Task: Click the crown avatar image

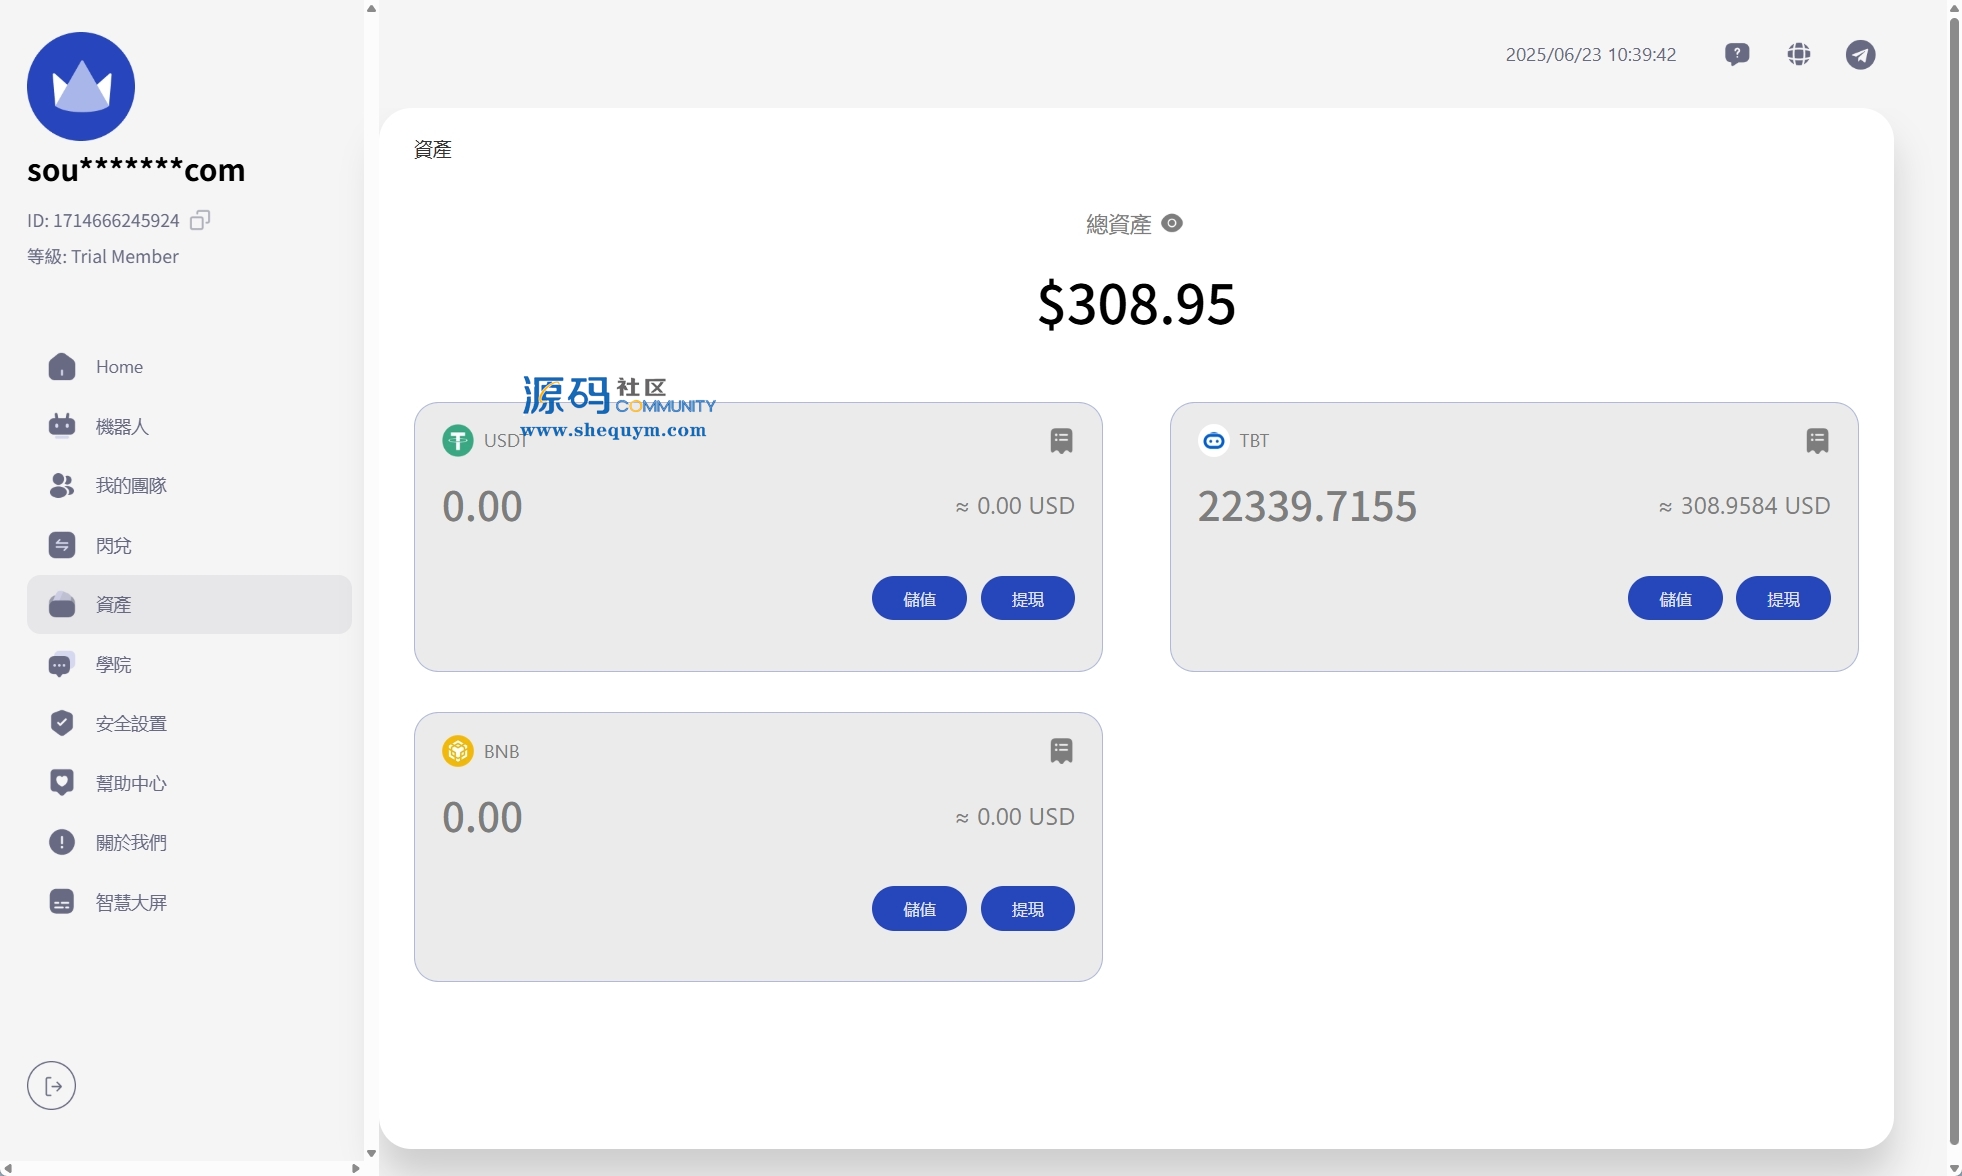Action: tap(81, 86)
